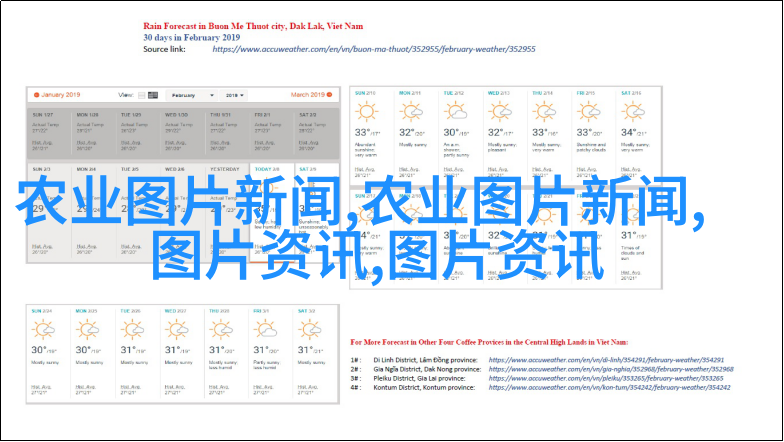This screenshot has height=442, width=784.
Task: Go forward to March 2019
Action: pos(312,94)
